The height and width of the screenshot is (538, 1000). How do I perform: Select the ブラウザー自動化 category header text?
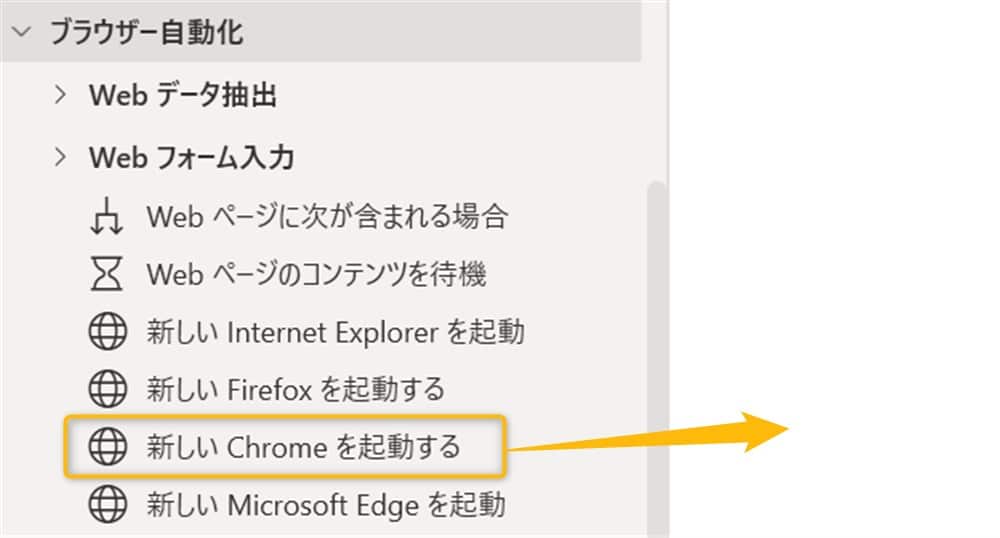146,33
